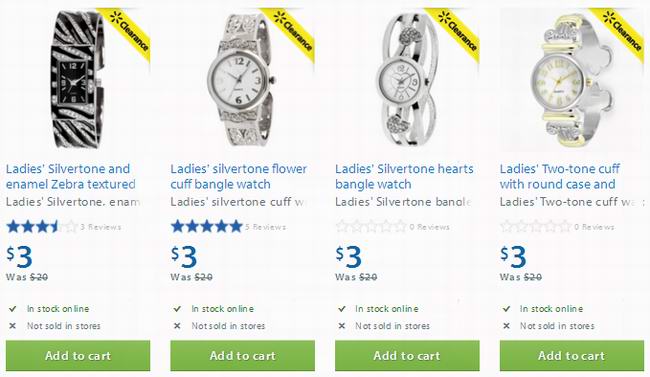Open the Ladies' silvertone flower cuff bangle link
The height and width of the screenshot is (377, 650).
(x=238, y=176)
